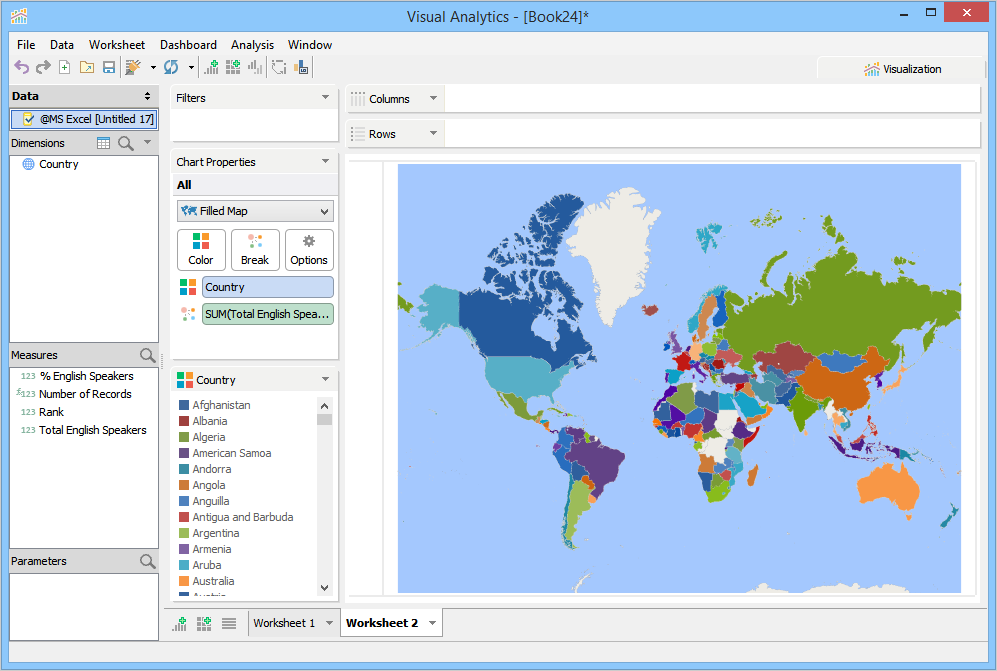The width and height of the screenshot is (997, 671).
Task: Click the legend scrollbar down arrow
Action: [x=324, y=588]
